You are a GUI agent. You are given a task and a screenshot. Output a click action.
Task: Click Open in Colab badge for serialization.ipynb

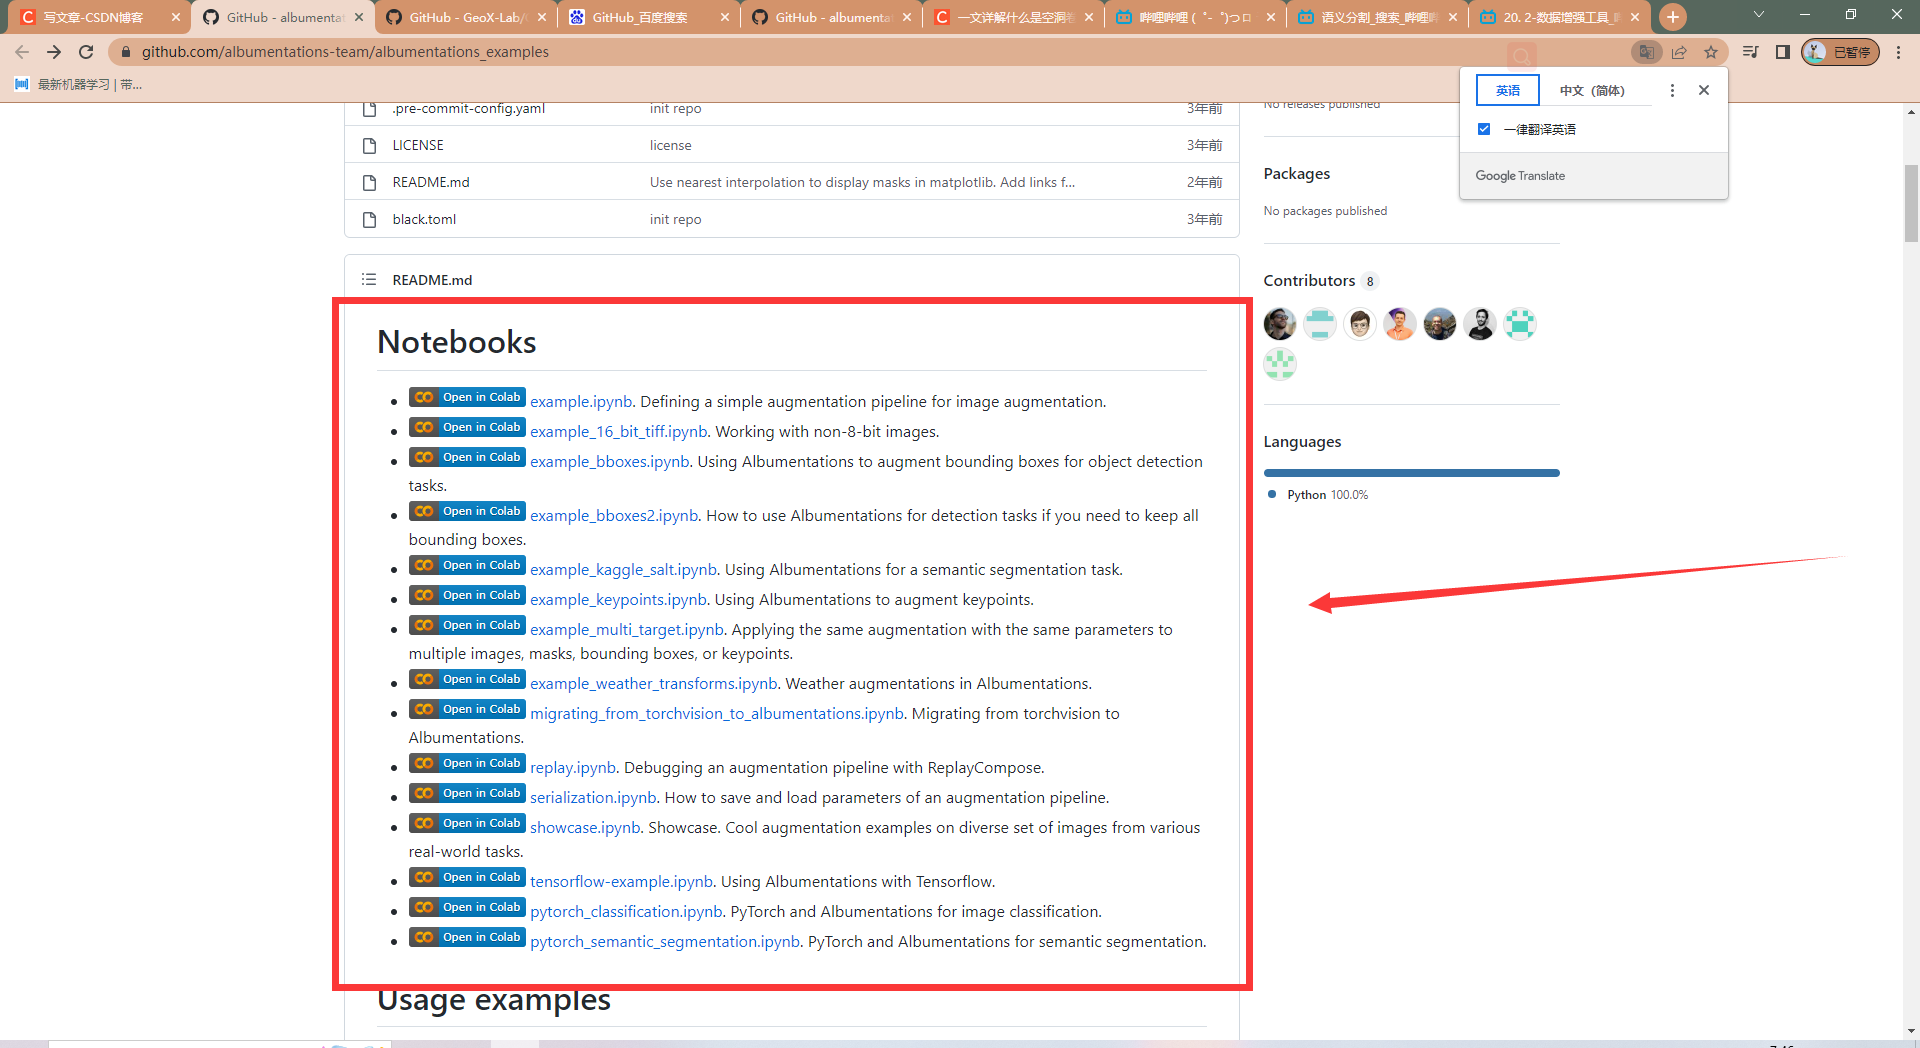click(467, 793)
